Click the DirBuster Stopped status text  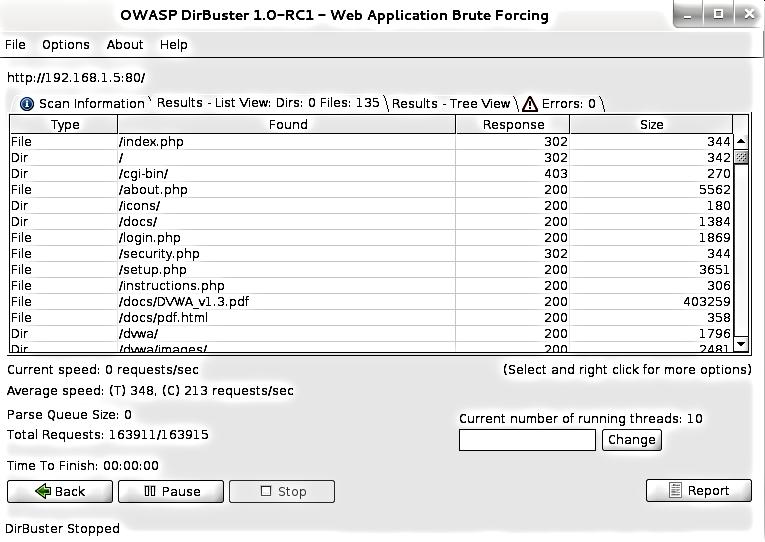tap(62, 528)
